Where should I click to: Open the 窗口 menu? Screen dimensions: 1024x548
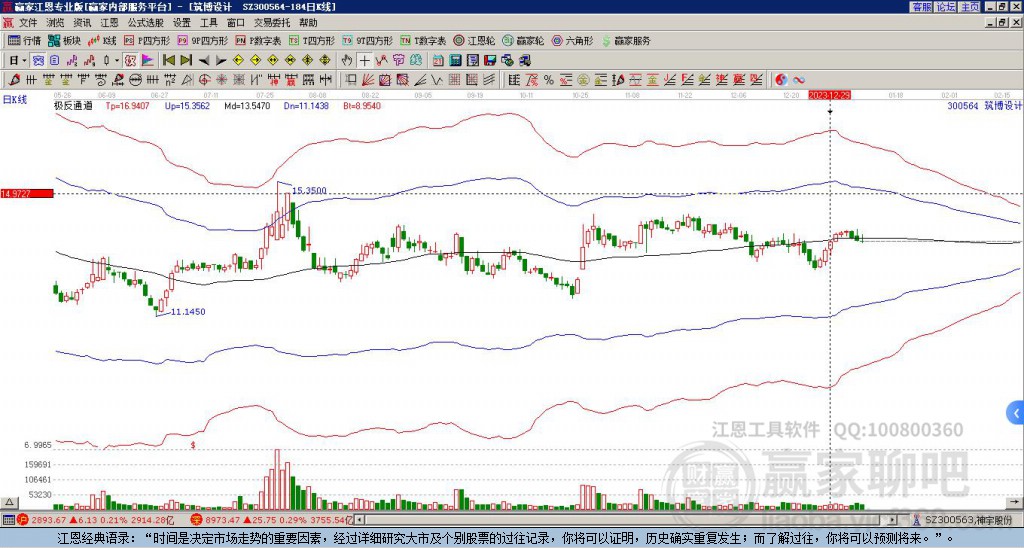point(236,23)
